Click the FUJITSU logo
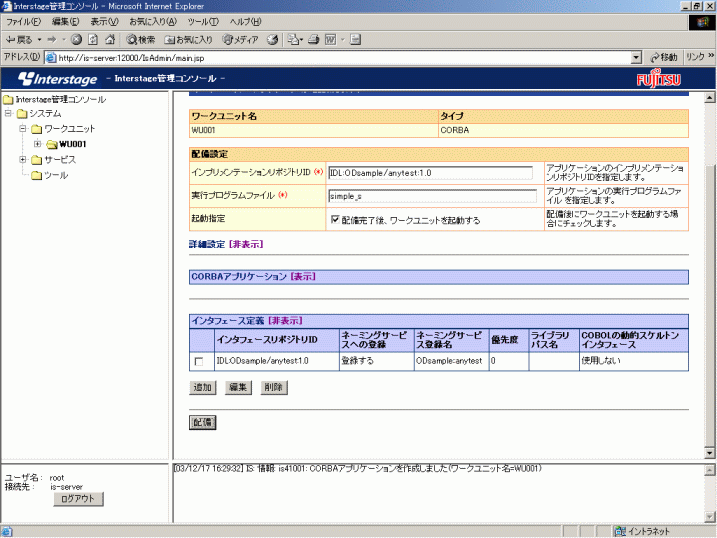Screen dimensions: 717x538 tap(658, 79)
